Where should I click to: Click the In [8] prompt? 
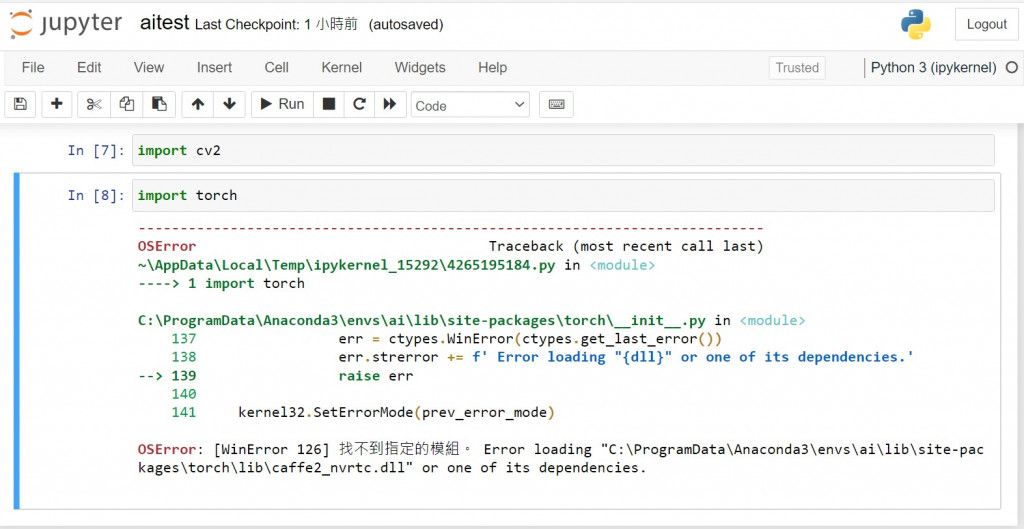[95, 196]
